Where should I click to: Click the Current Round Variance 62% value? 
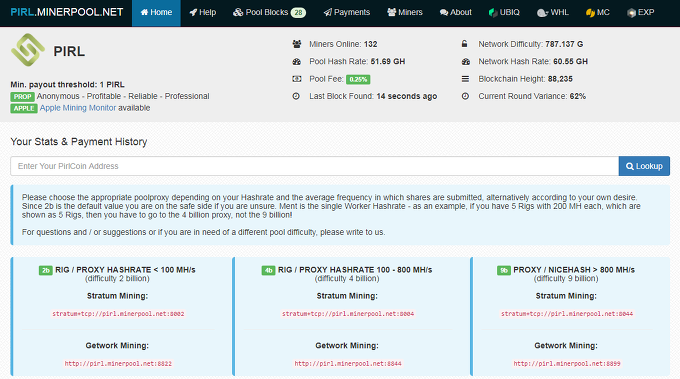click(578, 96)
